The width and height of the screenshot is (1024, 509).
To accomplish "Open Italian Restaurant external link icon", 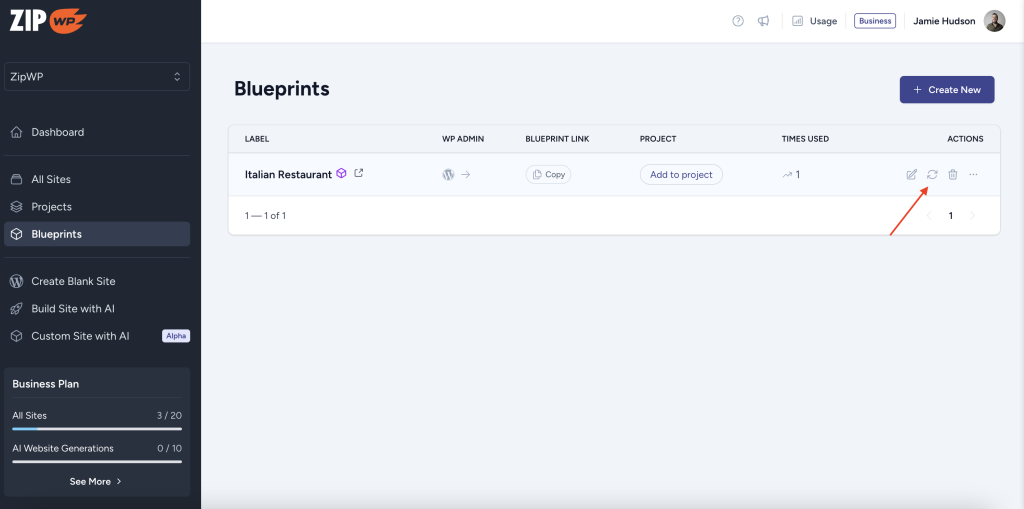I will coord(359,173).
